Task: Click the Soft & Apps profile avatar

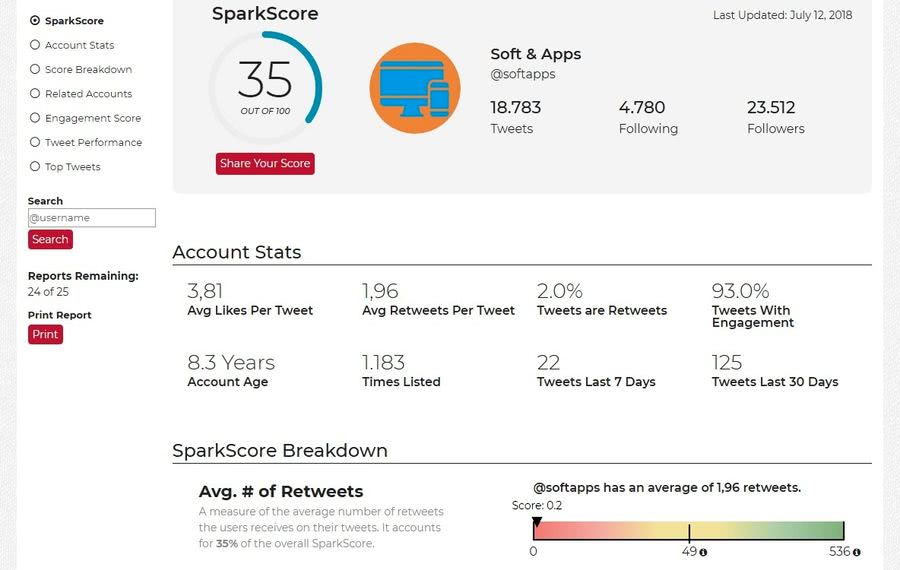Action: [x=415, y=88]
